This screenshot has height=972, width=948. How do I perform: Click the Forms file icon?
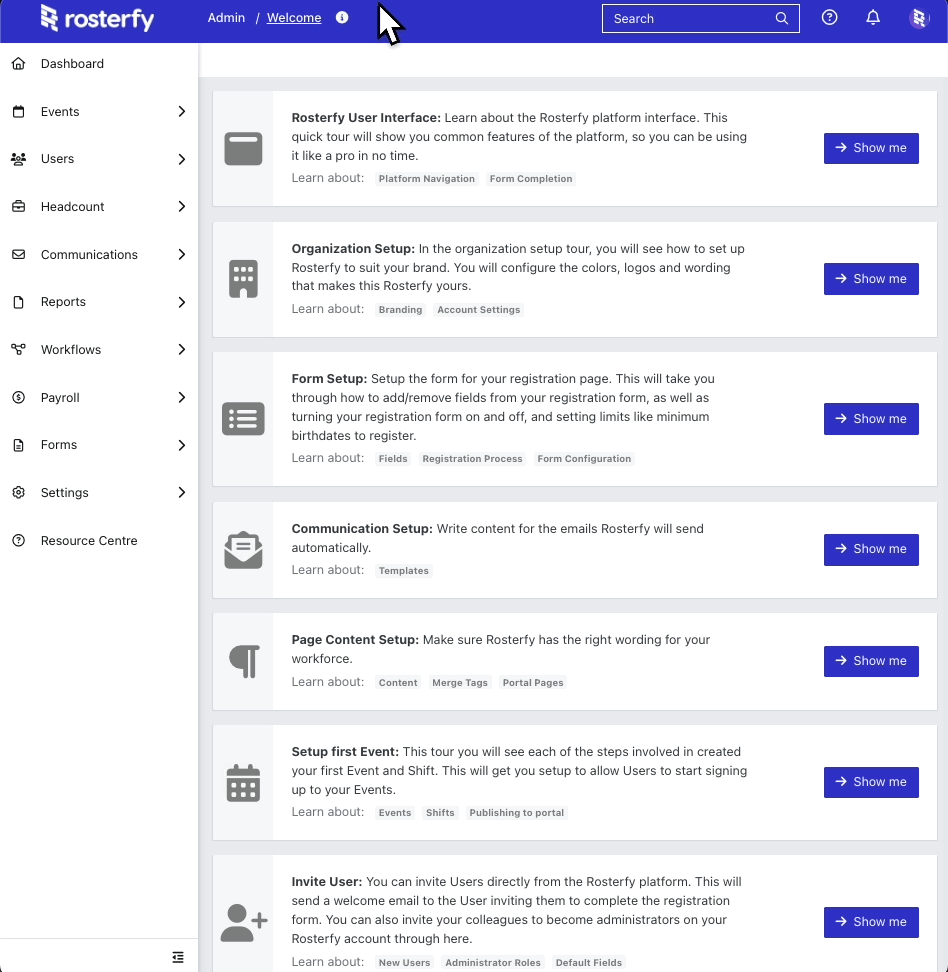pos(19,445)
